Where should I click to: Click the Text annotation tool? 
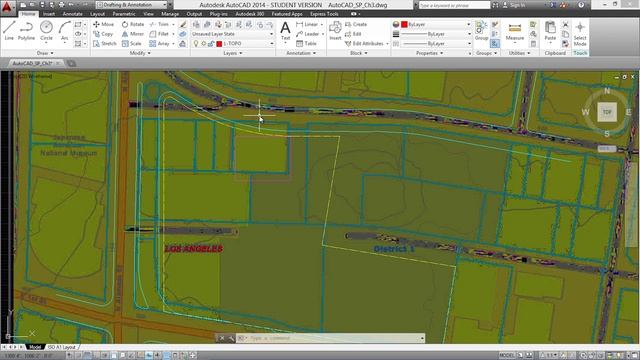click(x=285, y=31)
